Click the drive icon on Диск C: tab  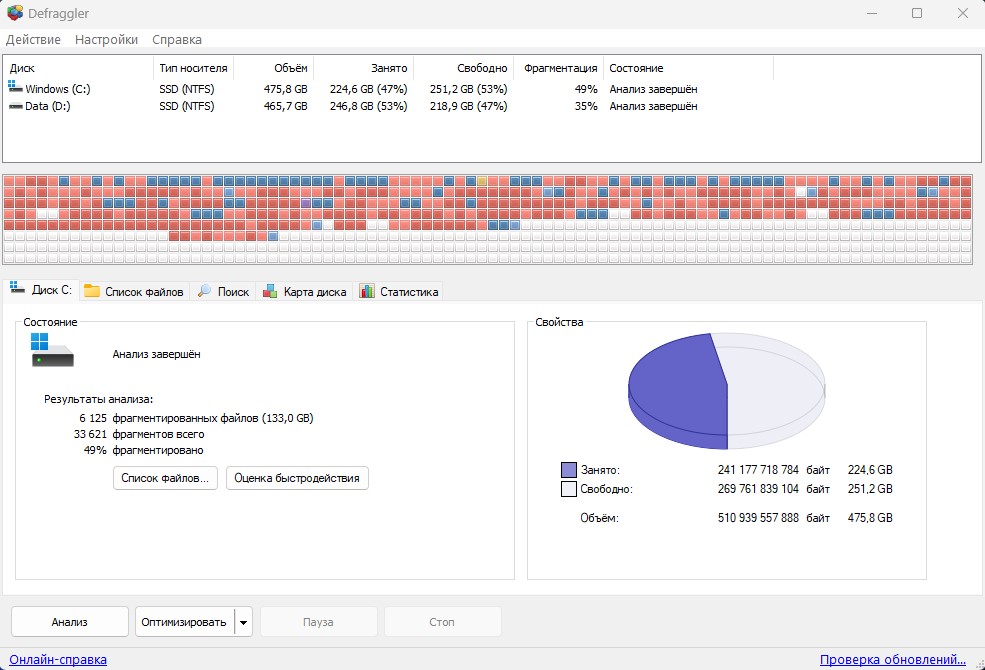click(17, 288)
